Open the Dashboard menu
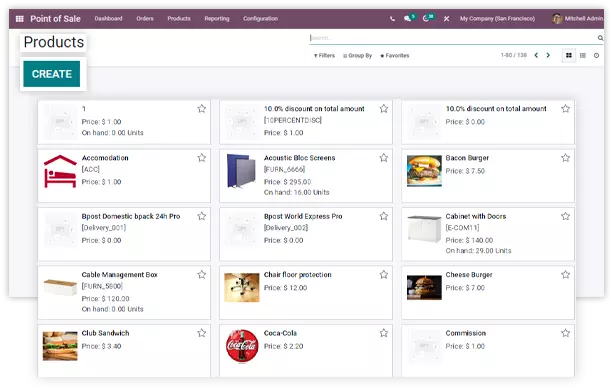 pyautogui.click(x=108, y=18)
